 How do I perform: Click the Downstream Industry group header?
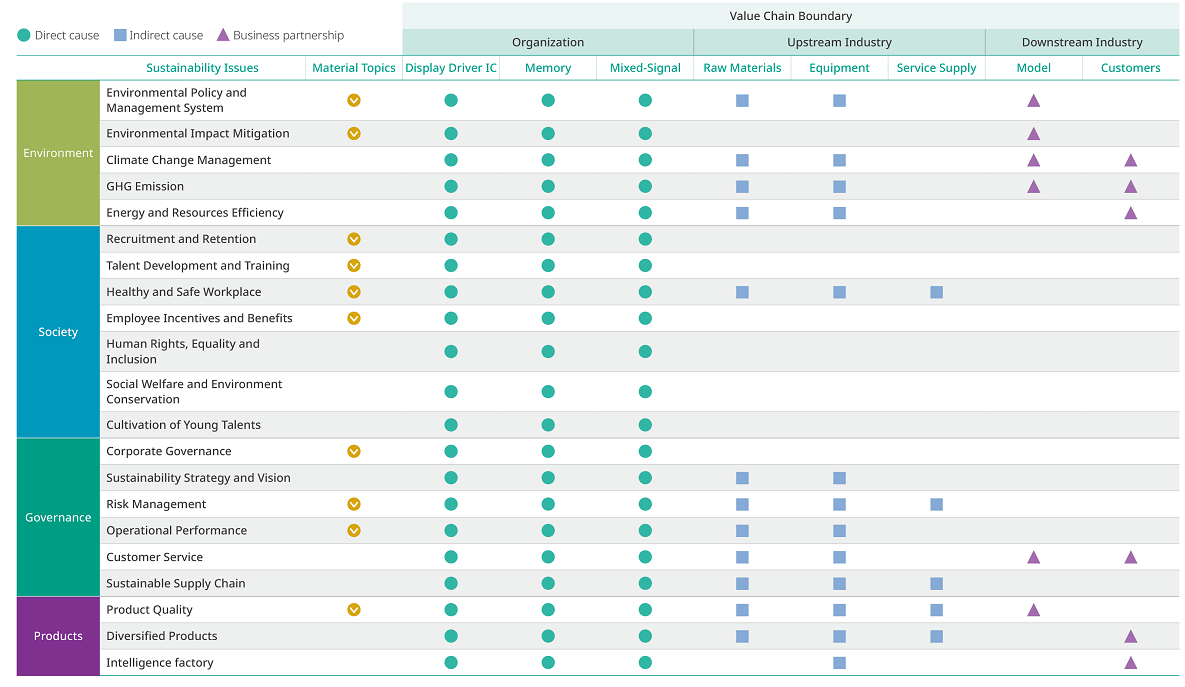(1082, 42)
